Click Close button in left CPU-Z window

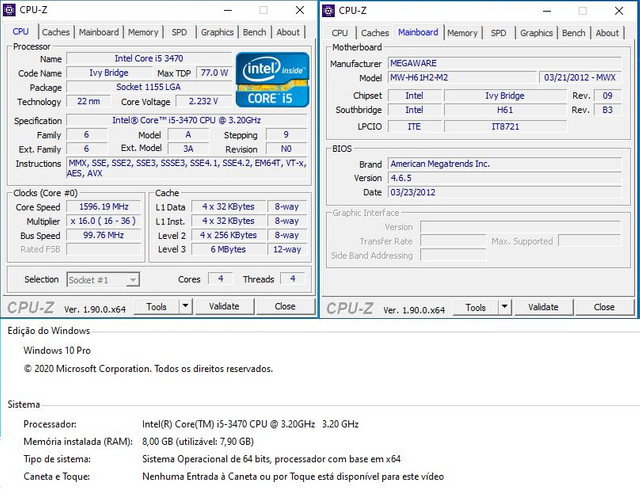coord(285,307)
